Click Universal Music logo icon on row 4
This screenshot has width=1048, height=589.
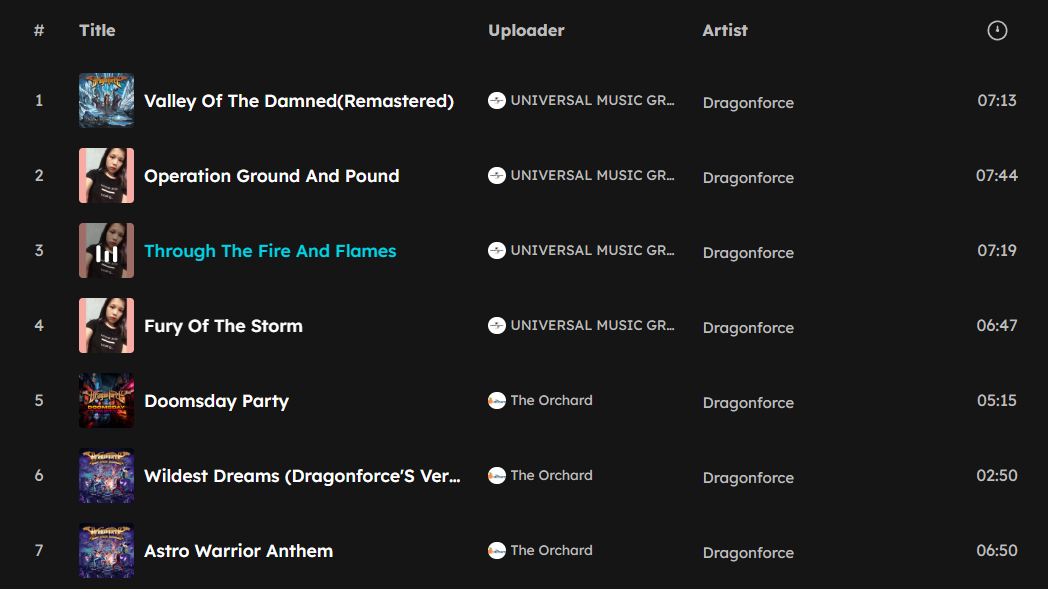497,325
